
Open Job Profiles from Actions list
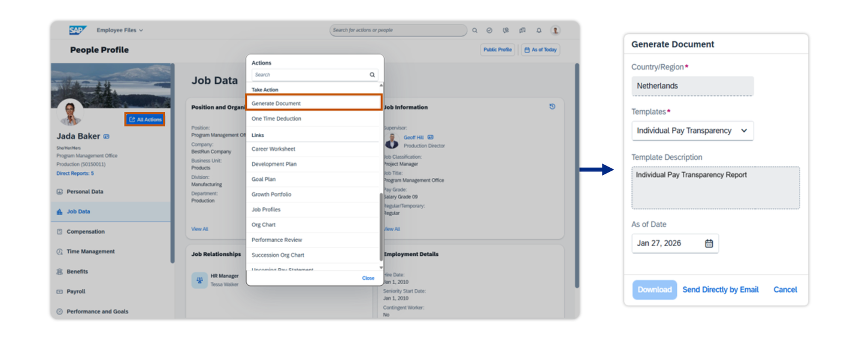coord(314,210)
